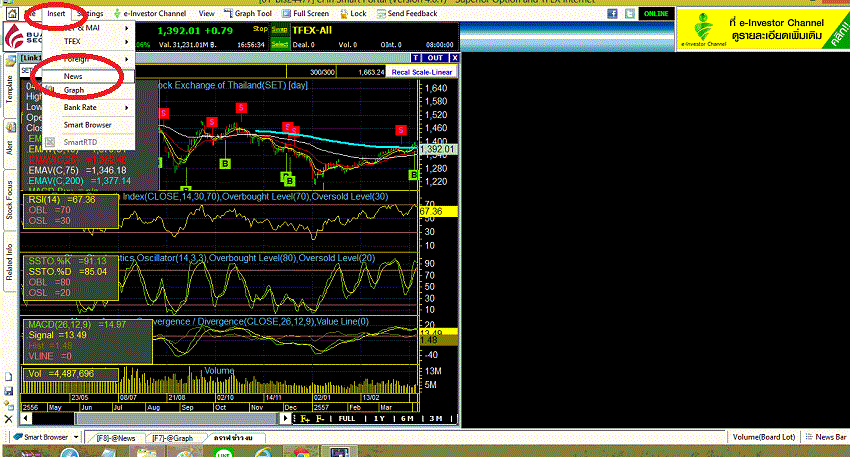Screen dimensions: 850x457
Task: Click the right arrow of chart scrollbar
Action: 286,419
